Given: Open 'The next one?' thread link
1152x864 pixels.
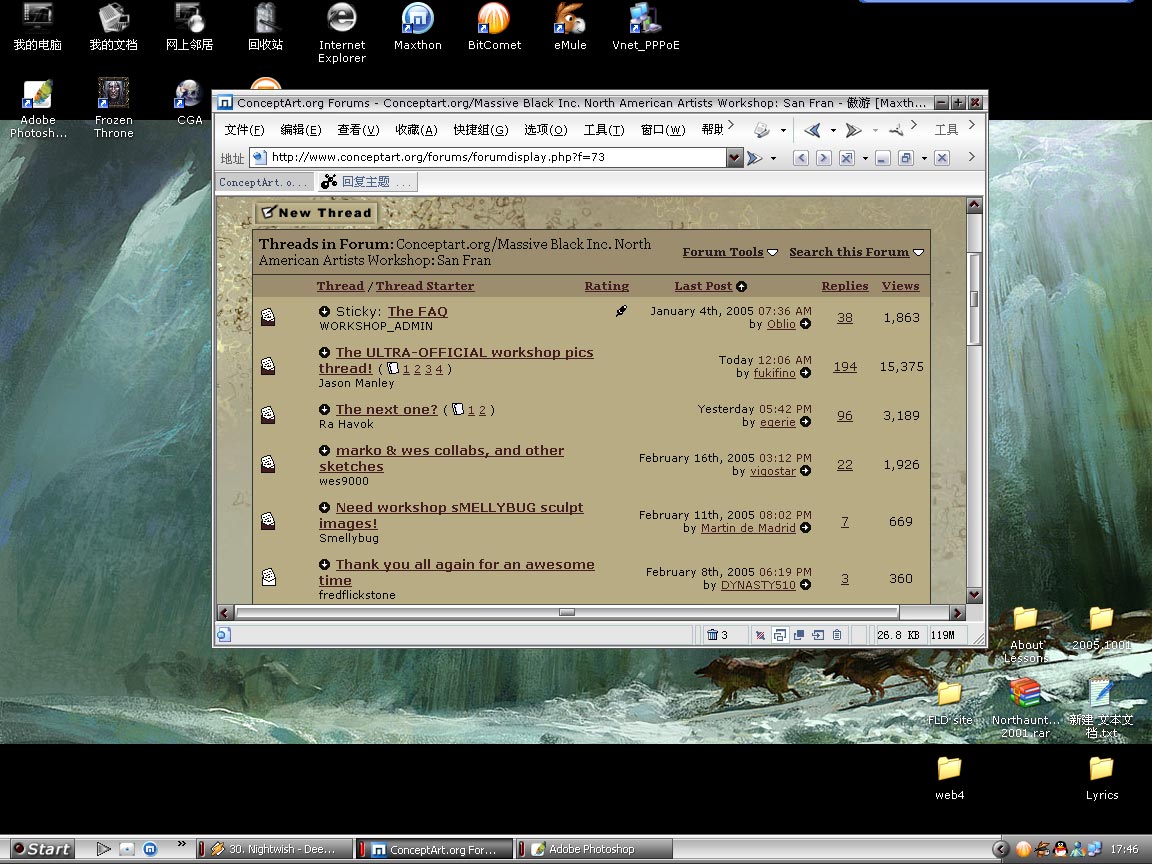Looking at the screenshot, I should click(x=386, y=409).
